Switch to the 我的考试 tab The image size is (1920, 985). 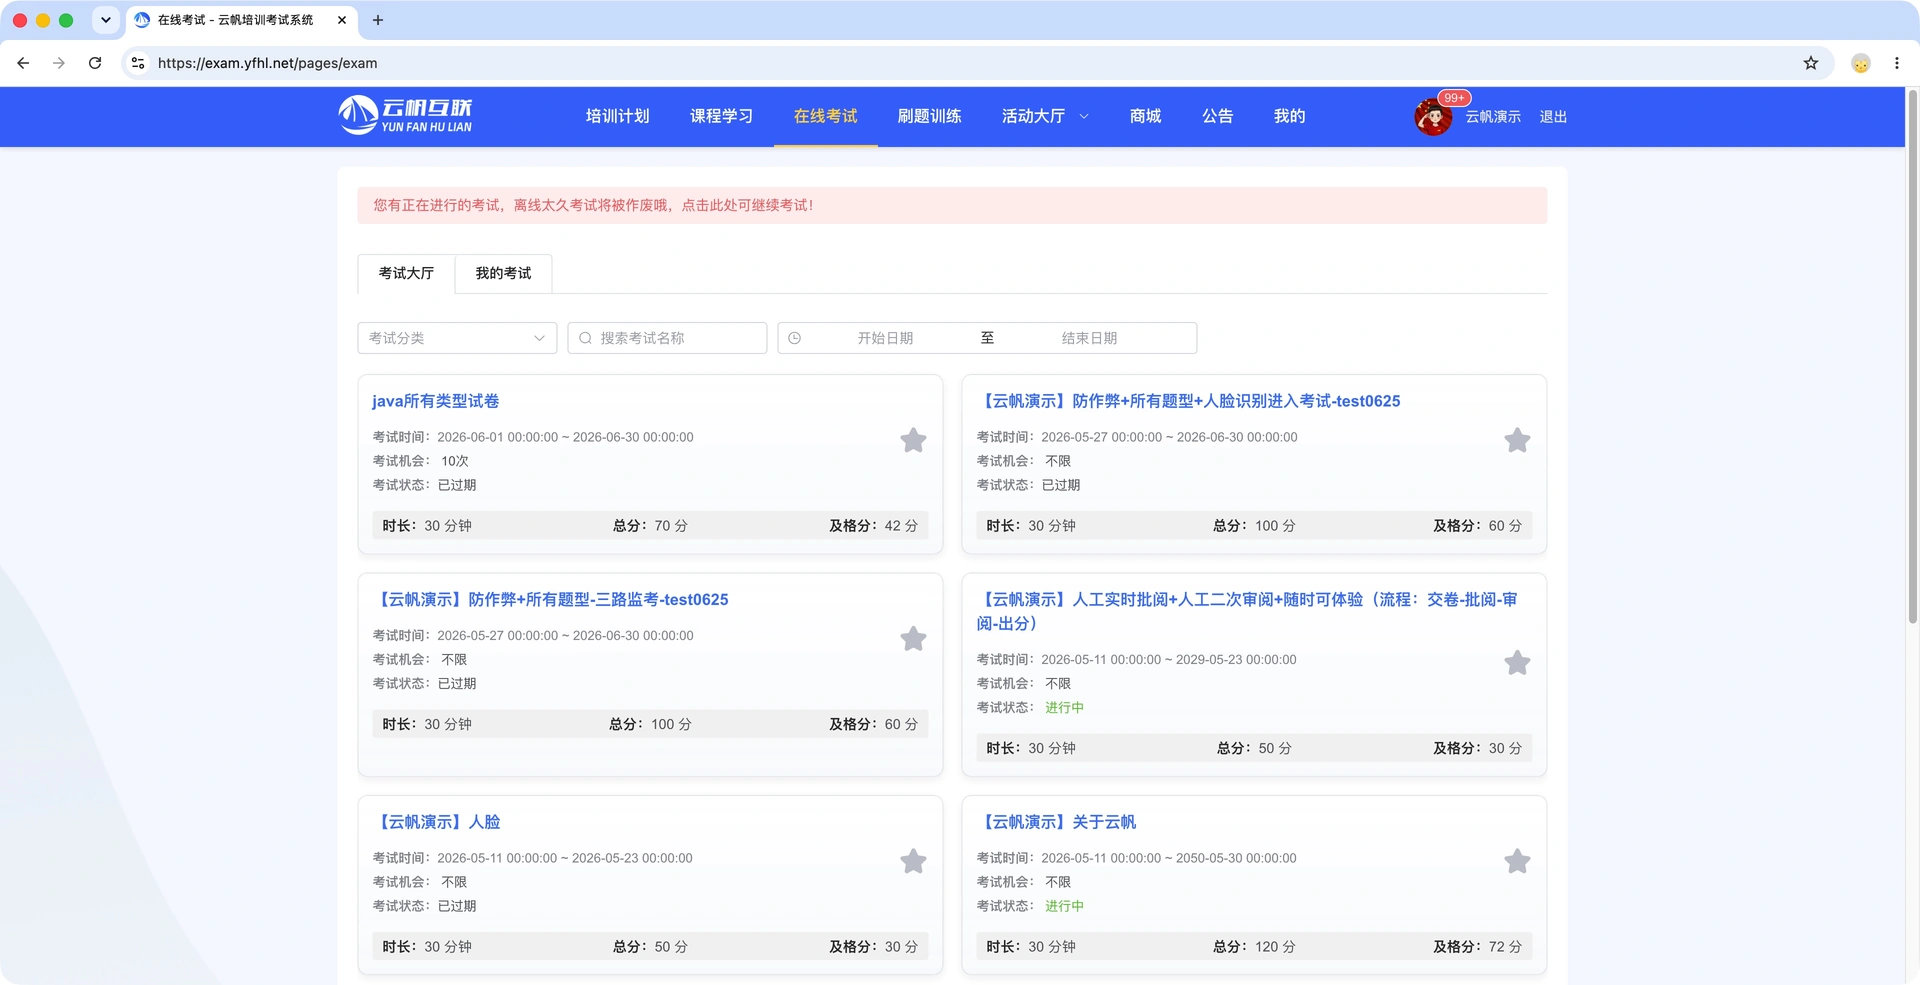pyautogui.click(x=503, y=273)
